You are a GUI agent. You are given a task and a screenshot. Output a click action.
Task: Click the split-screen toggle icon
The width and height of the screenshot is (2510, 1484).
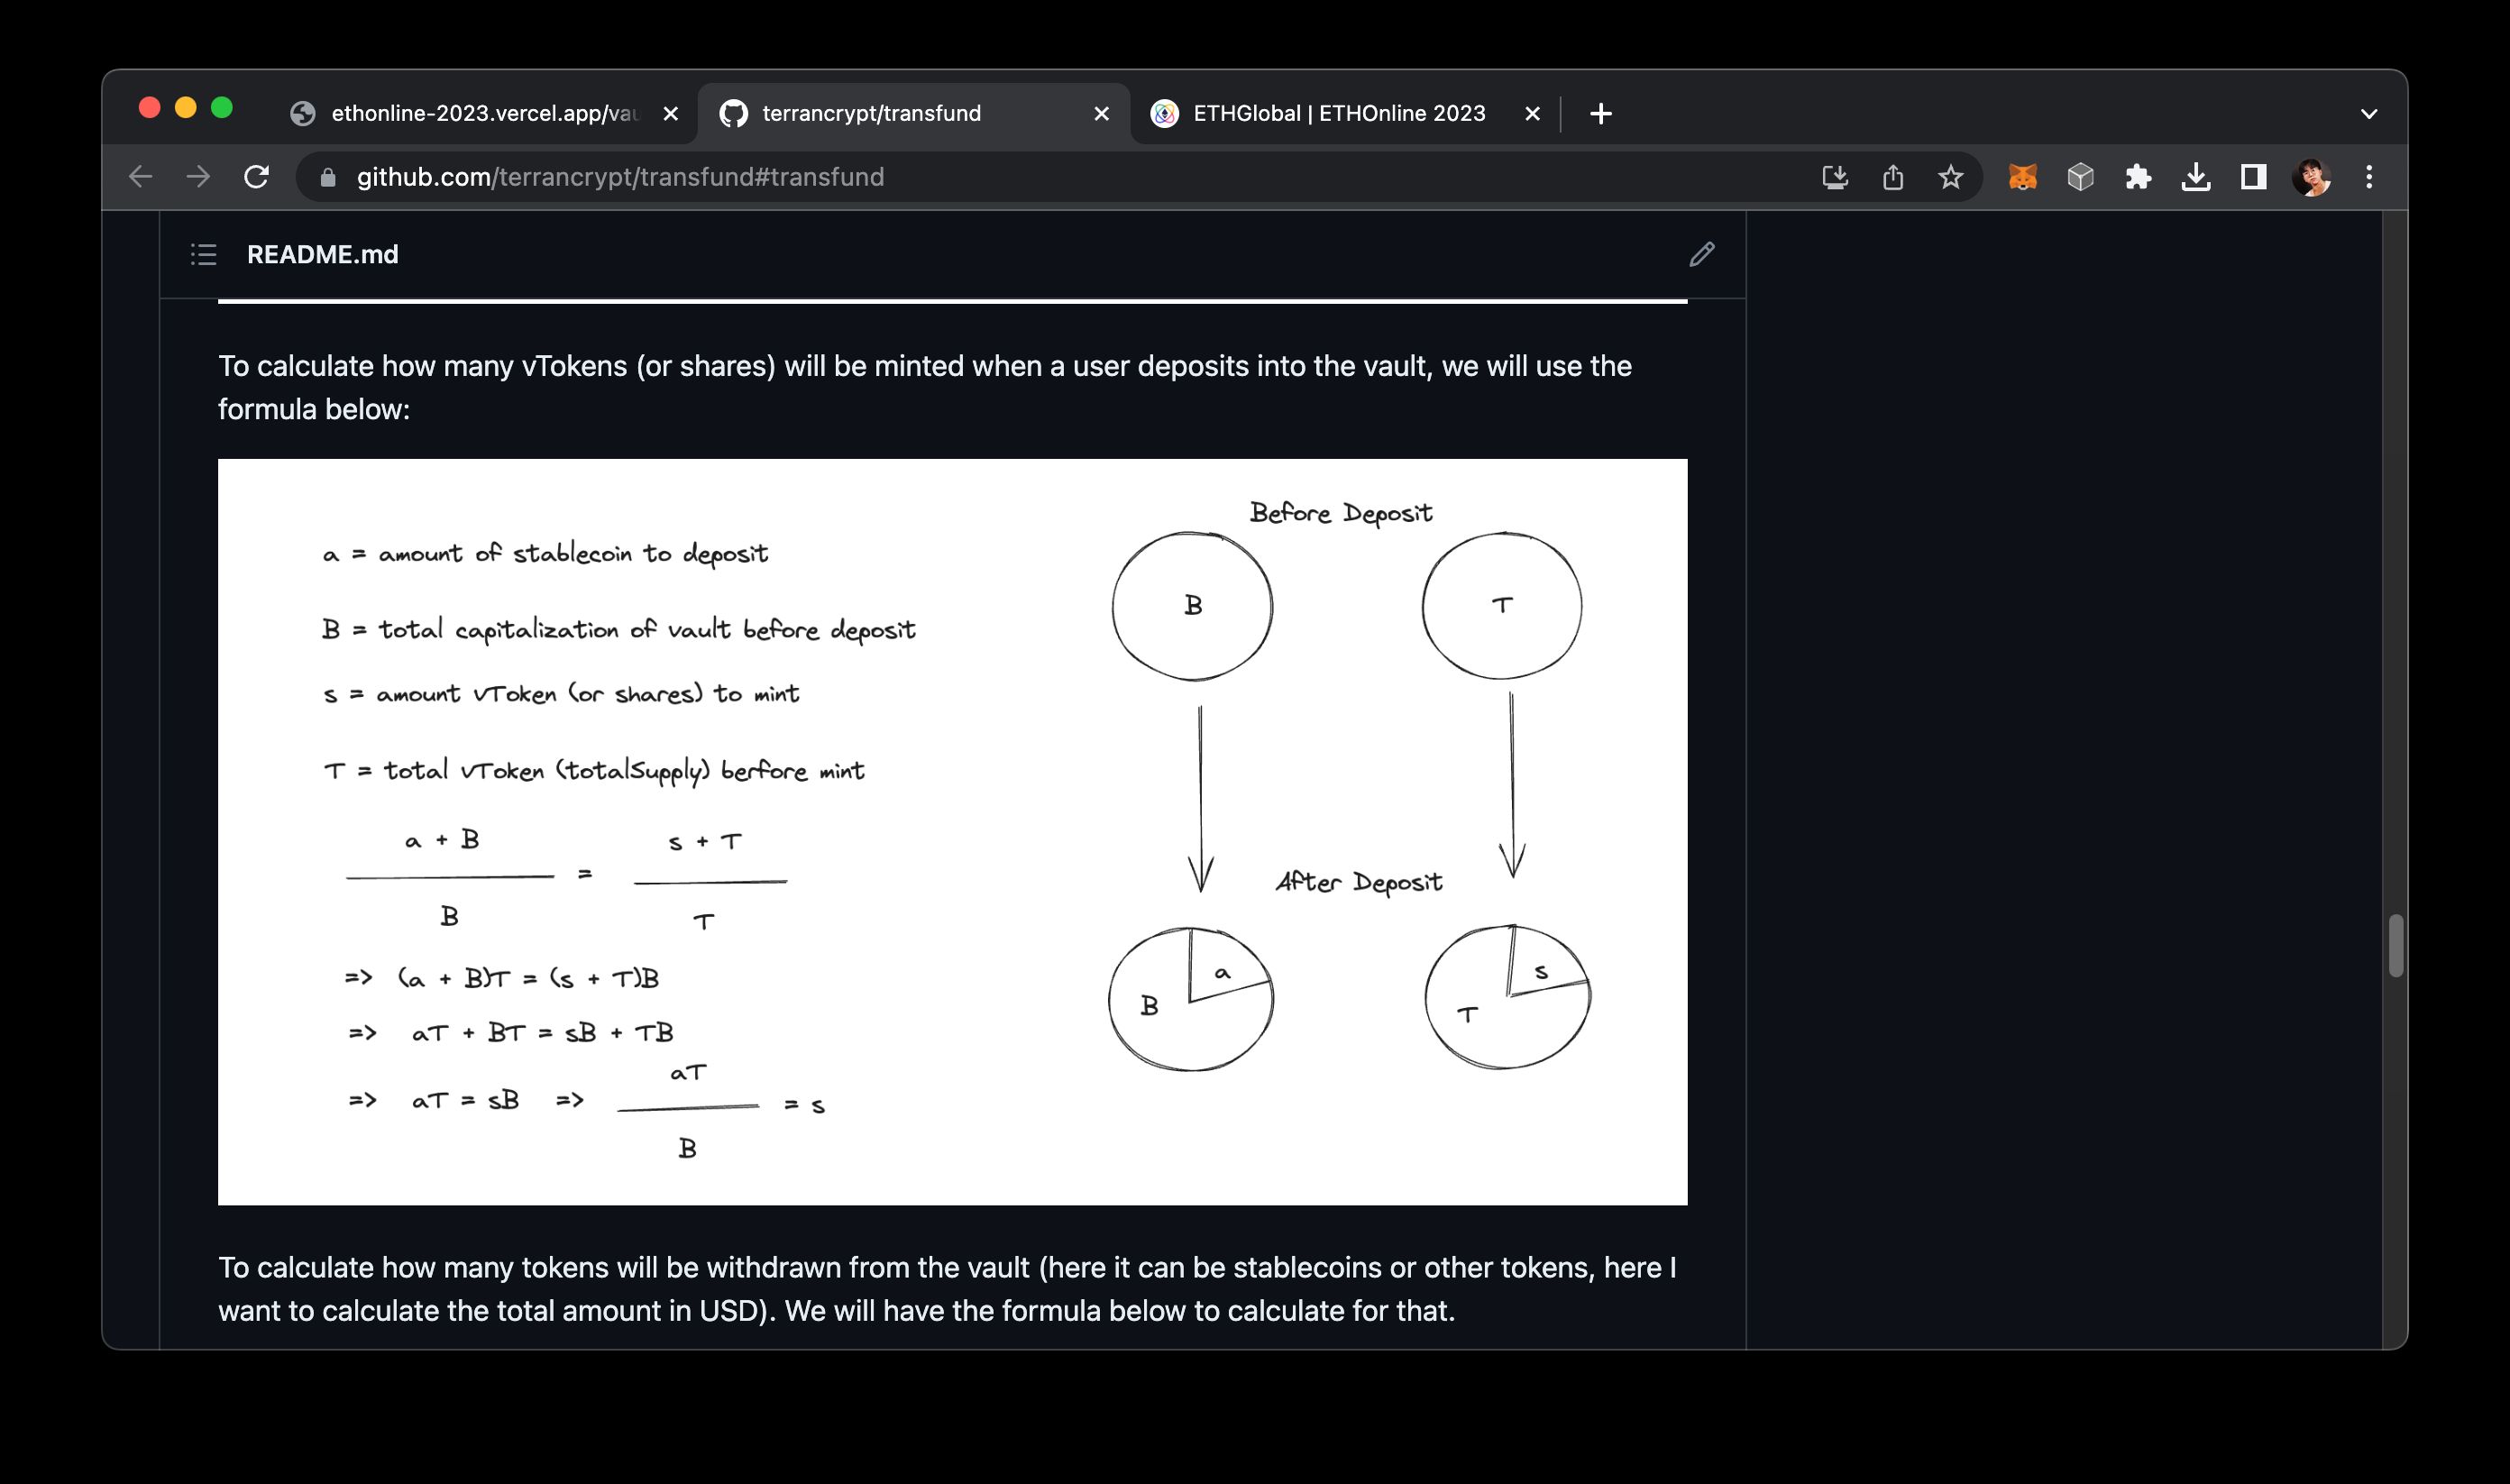coord(2254,175)
